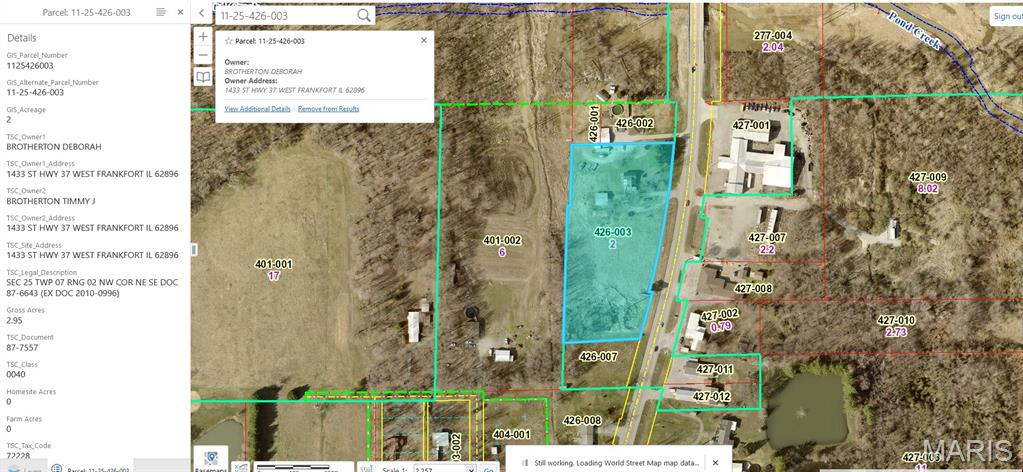Zoom out of the map
This screenshot has height=472, width=1023.
pos(203,56)
